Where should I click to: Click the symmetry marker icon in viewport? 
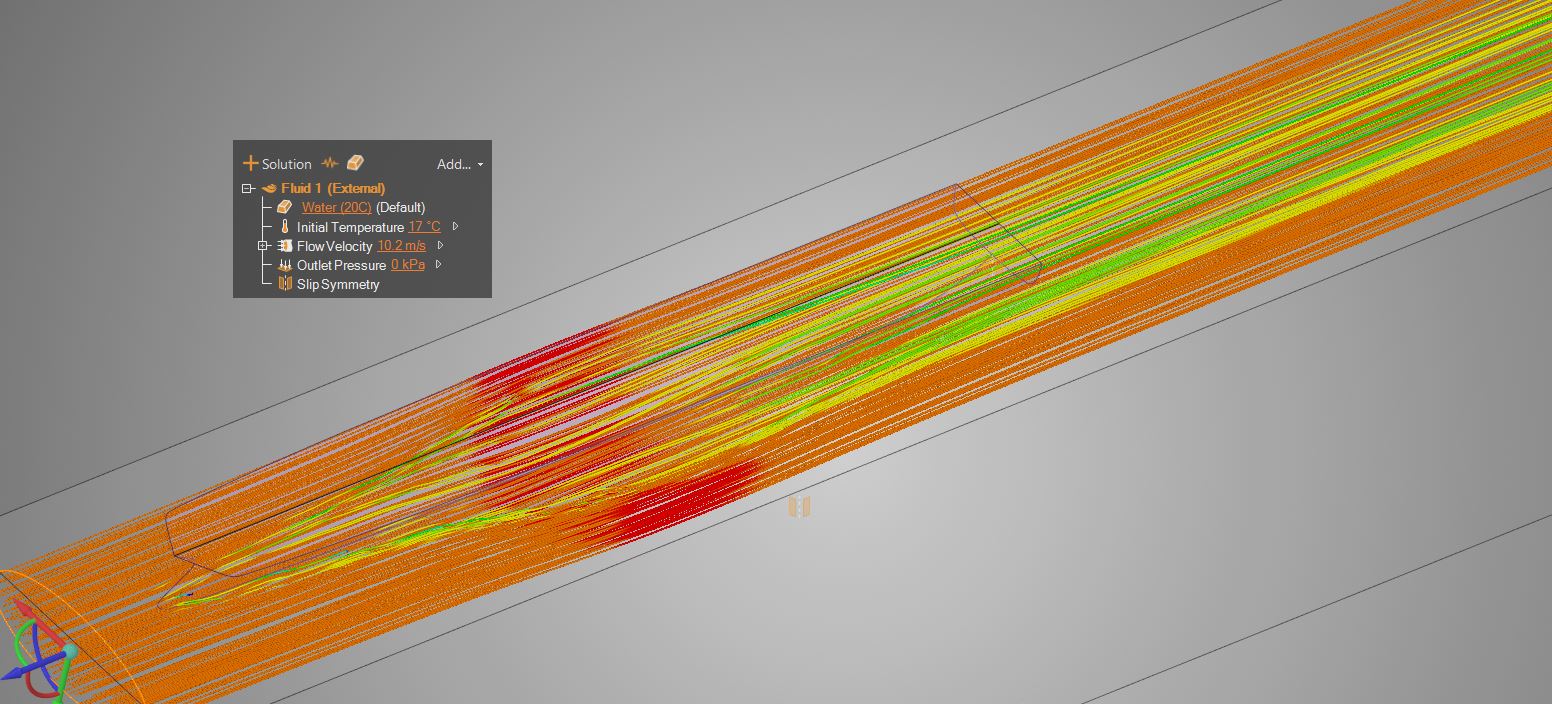pos(799,507)
